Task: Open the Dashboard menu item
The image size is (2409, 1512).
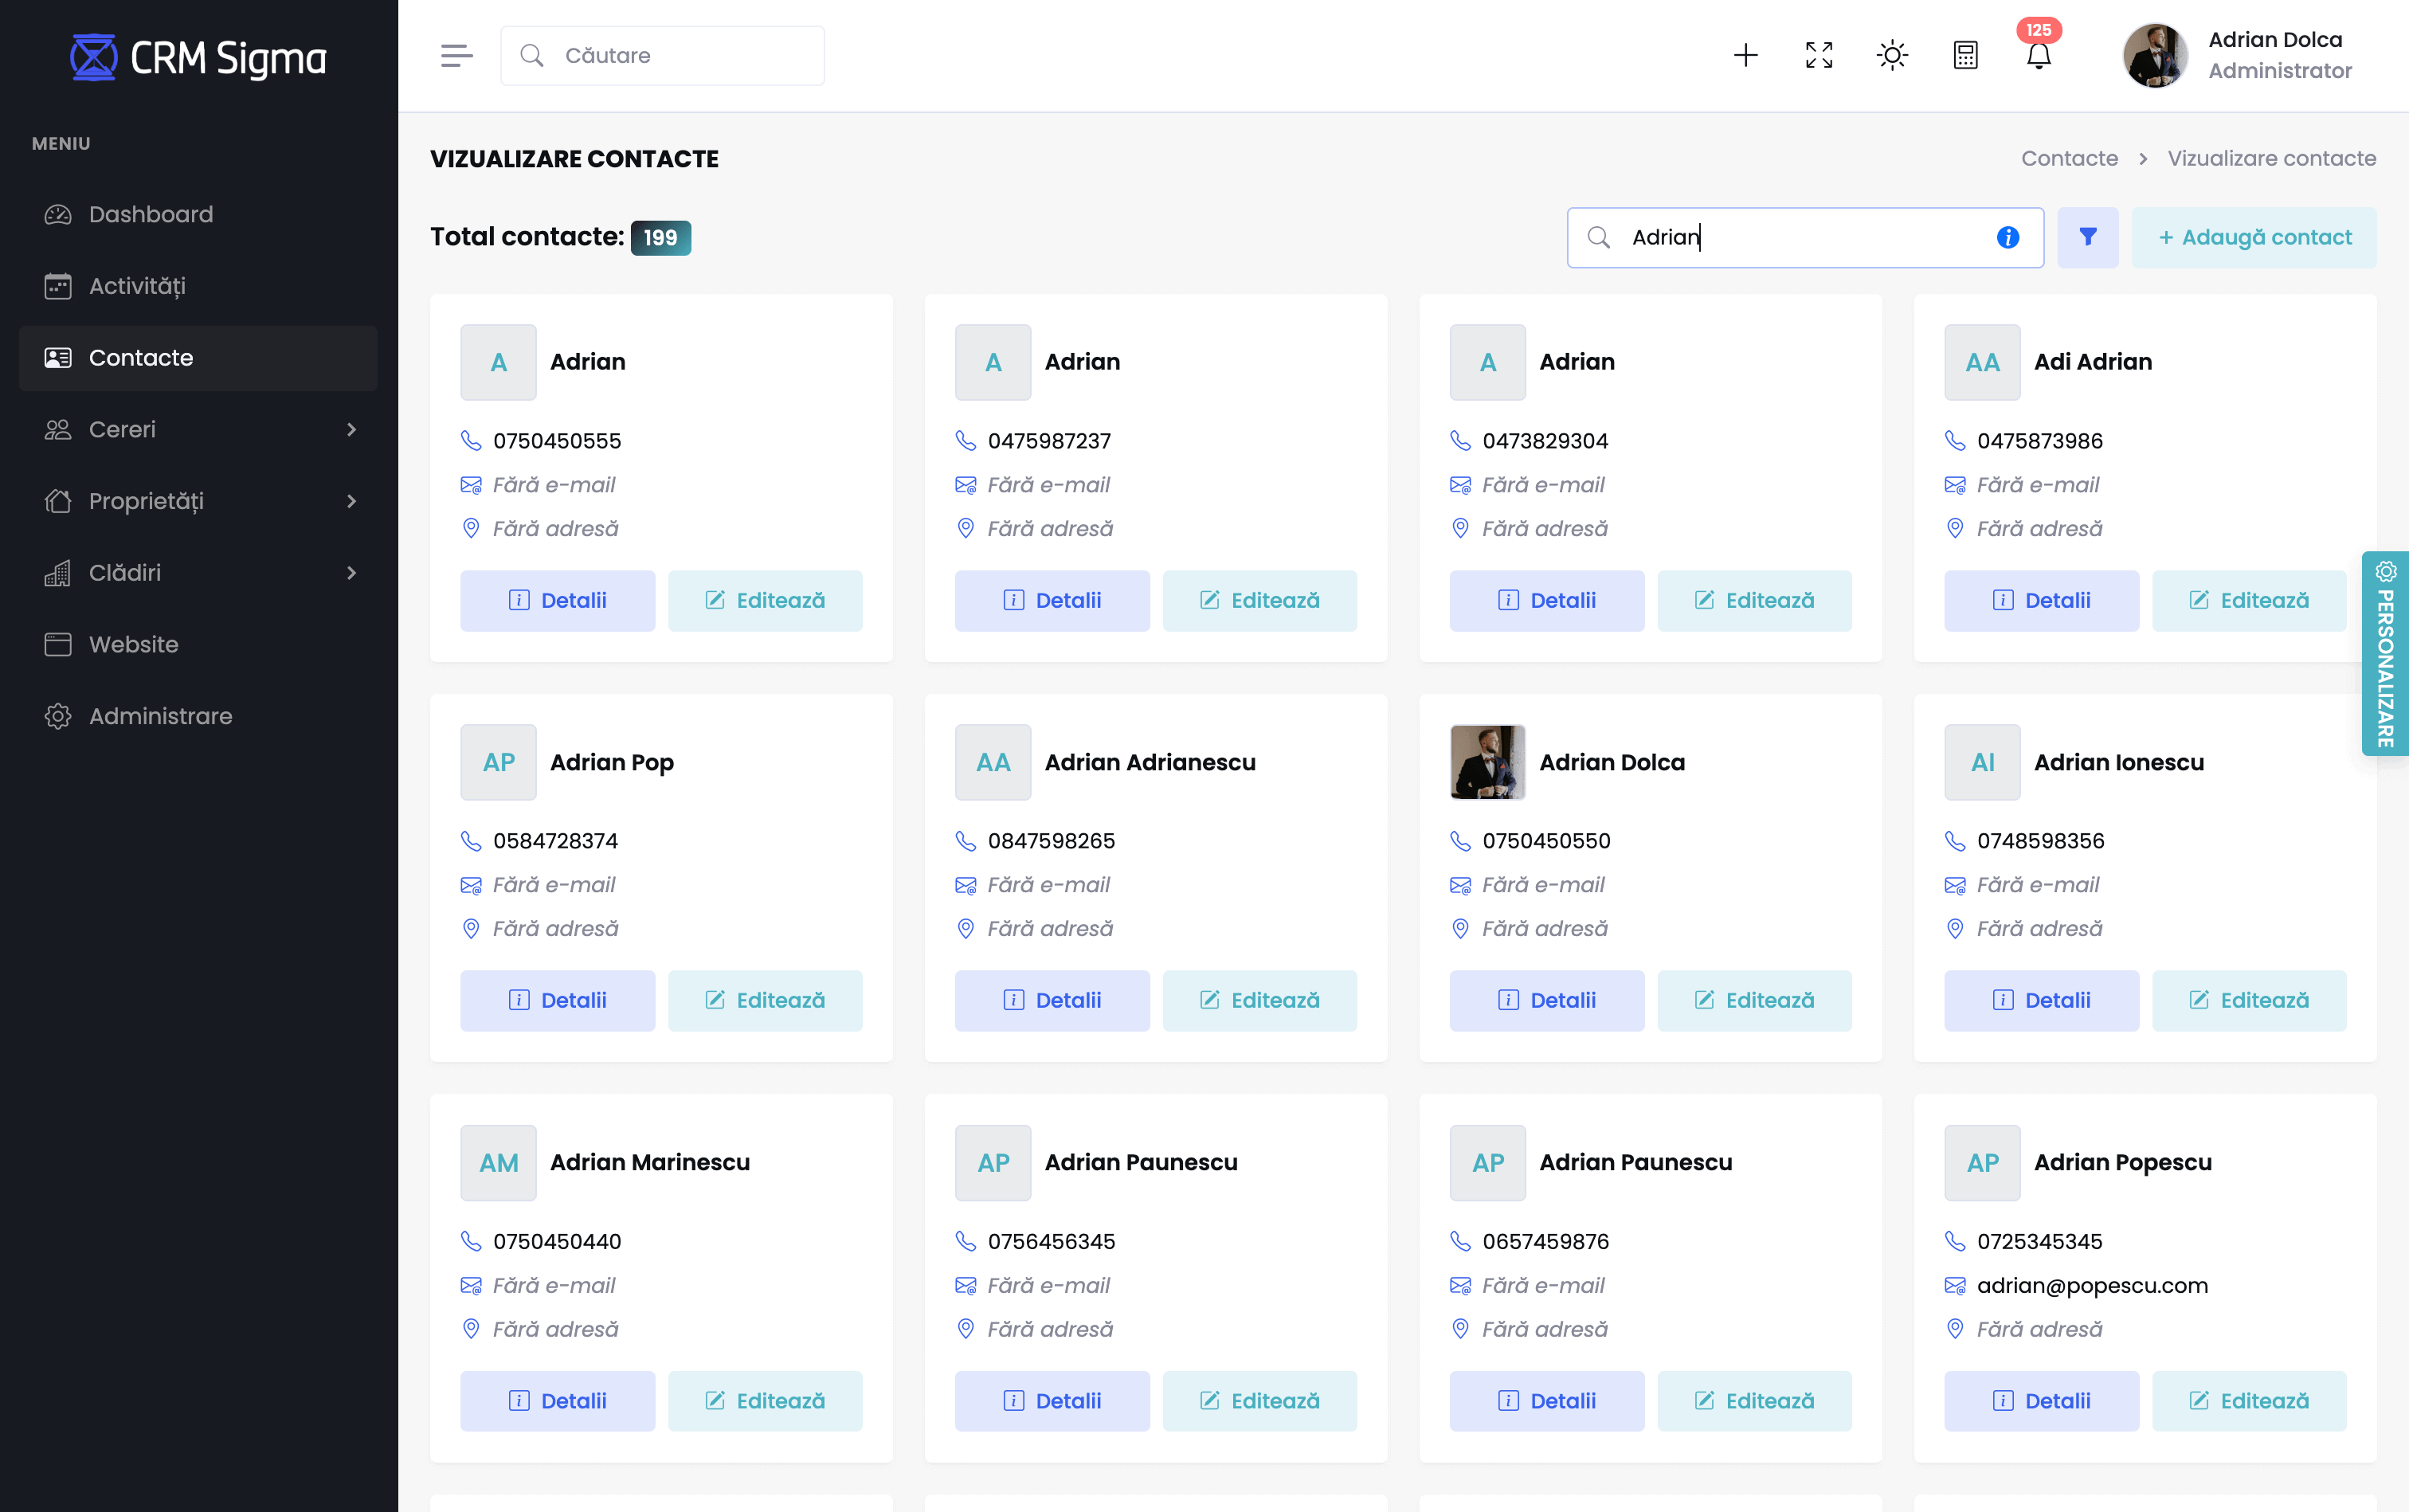Action: 150,214
